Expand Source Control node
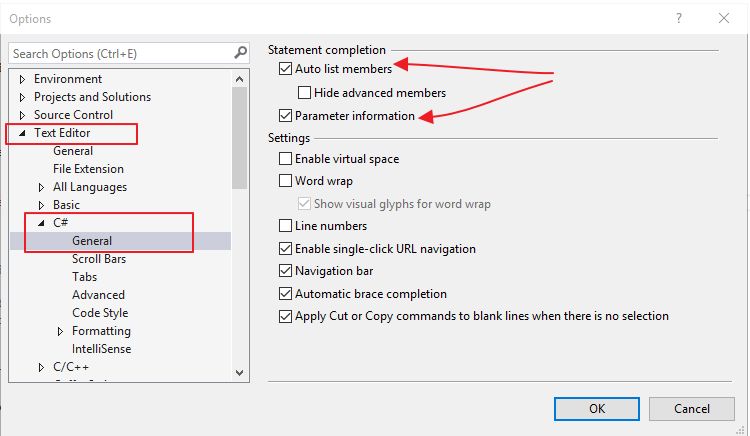This screenshot has height=436, width=750. point(22,115)
